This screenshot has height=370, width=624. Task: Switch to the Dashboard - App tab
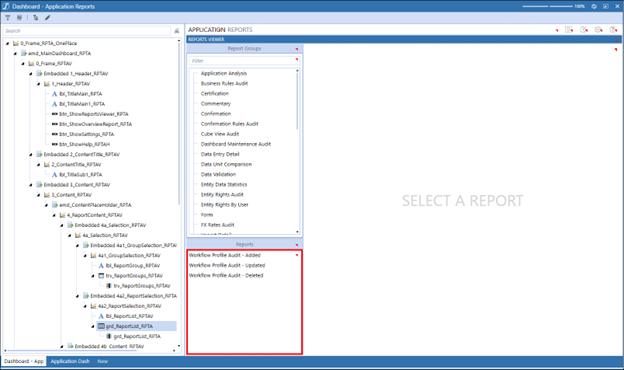click(24, 361)
